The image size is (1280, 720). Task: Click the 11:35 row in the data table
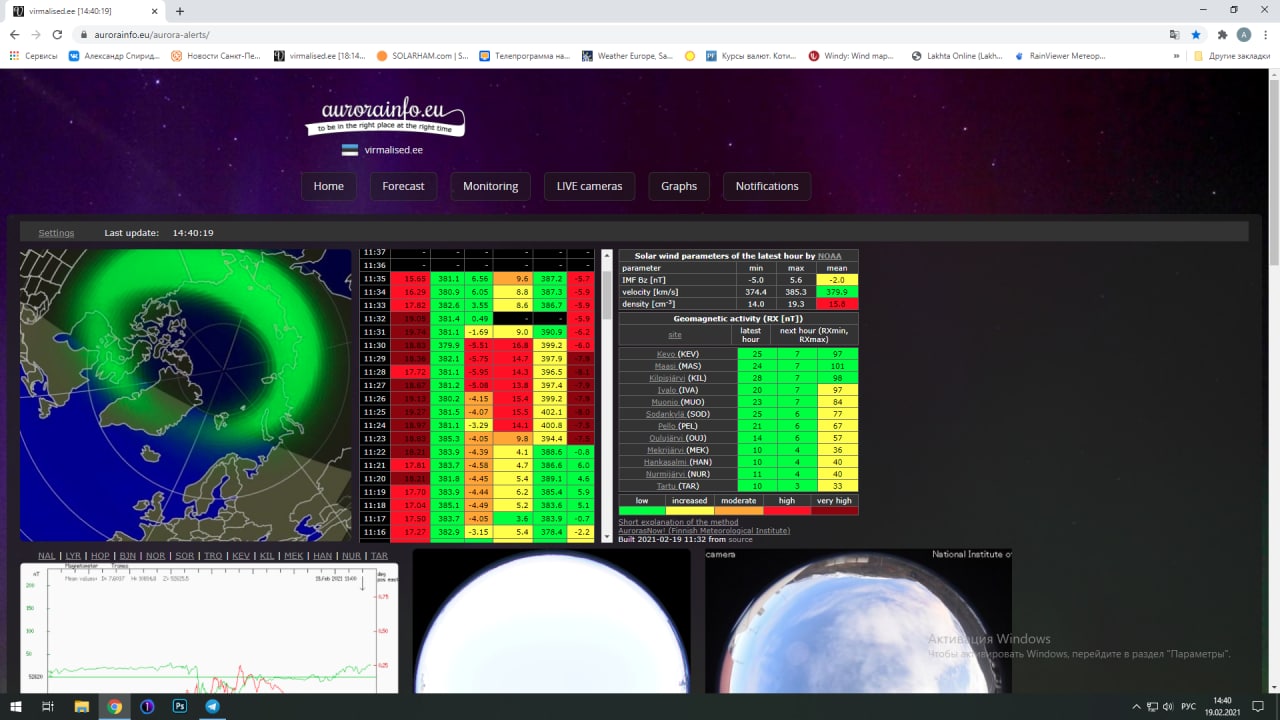click(477, 279)
